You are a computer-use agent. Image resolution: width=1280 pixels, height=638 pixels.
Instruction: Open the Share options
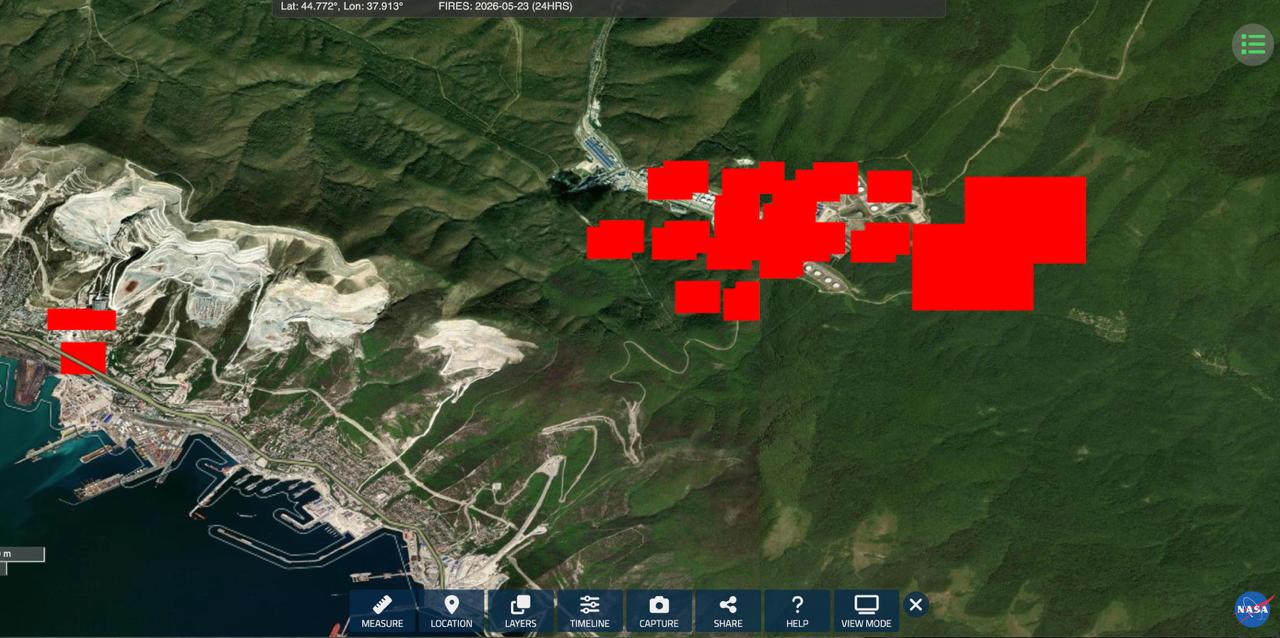pos(728,611)
